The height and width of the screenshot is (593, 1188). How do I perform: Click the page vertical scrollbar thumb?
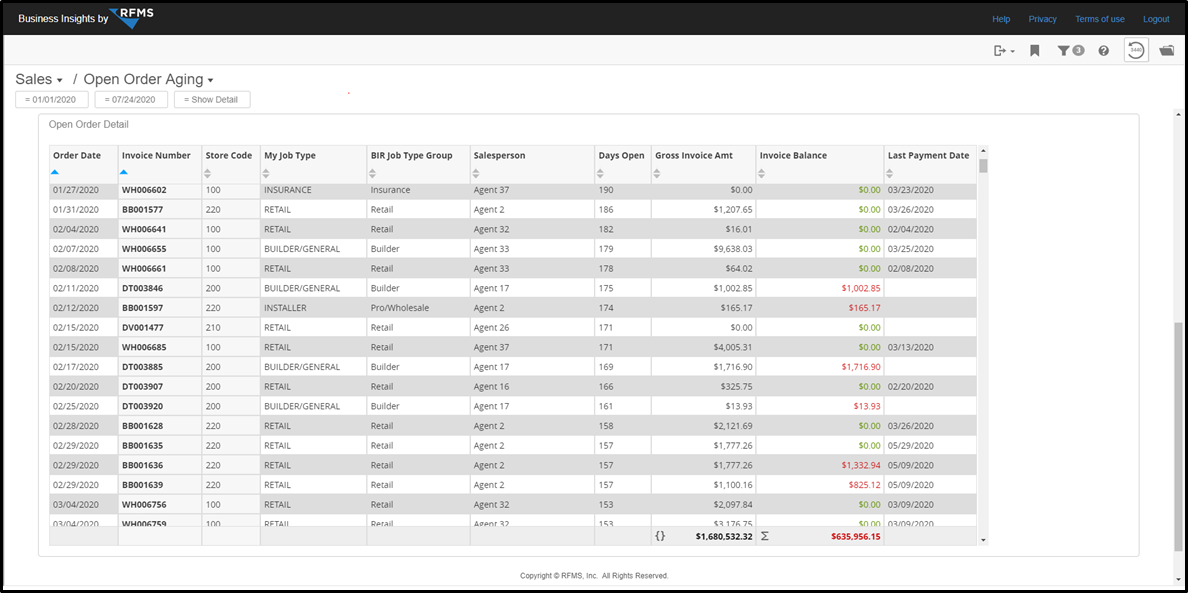tap(1177, 435)
